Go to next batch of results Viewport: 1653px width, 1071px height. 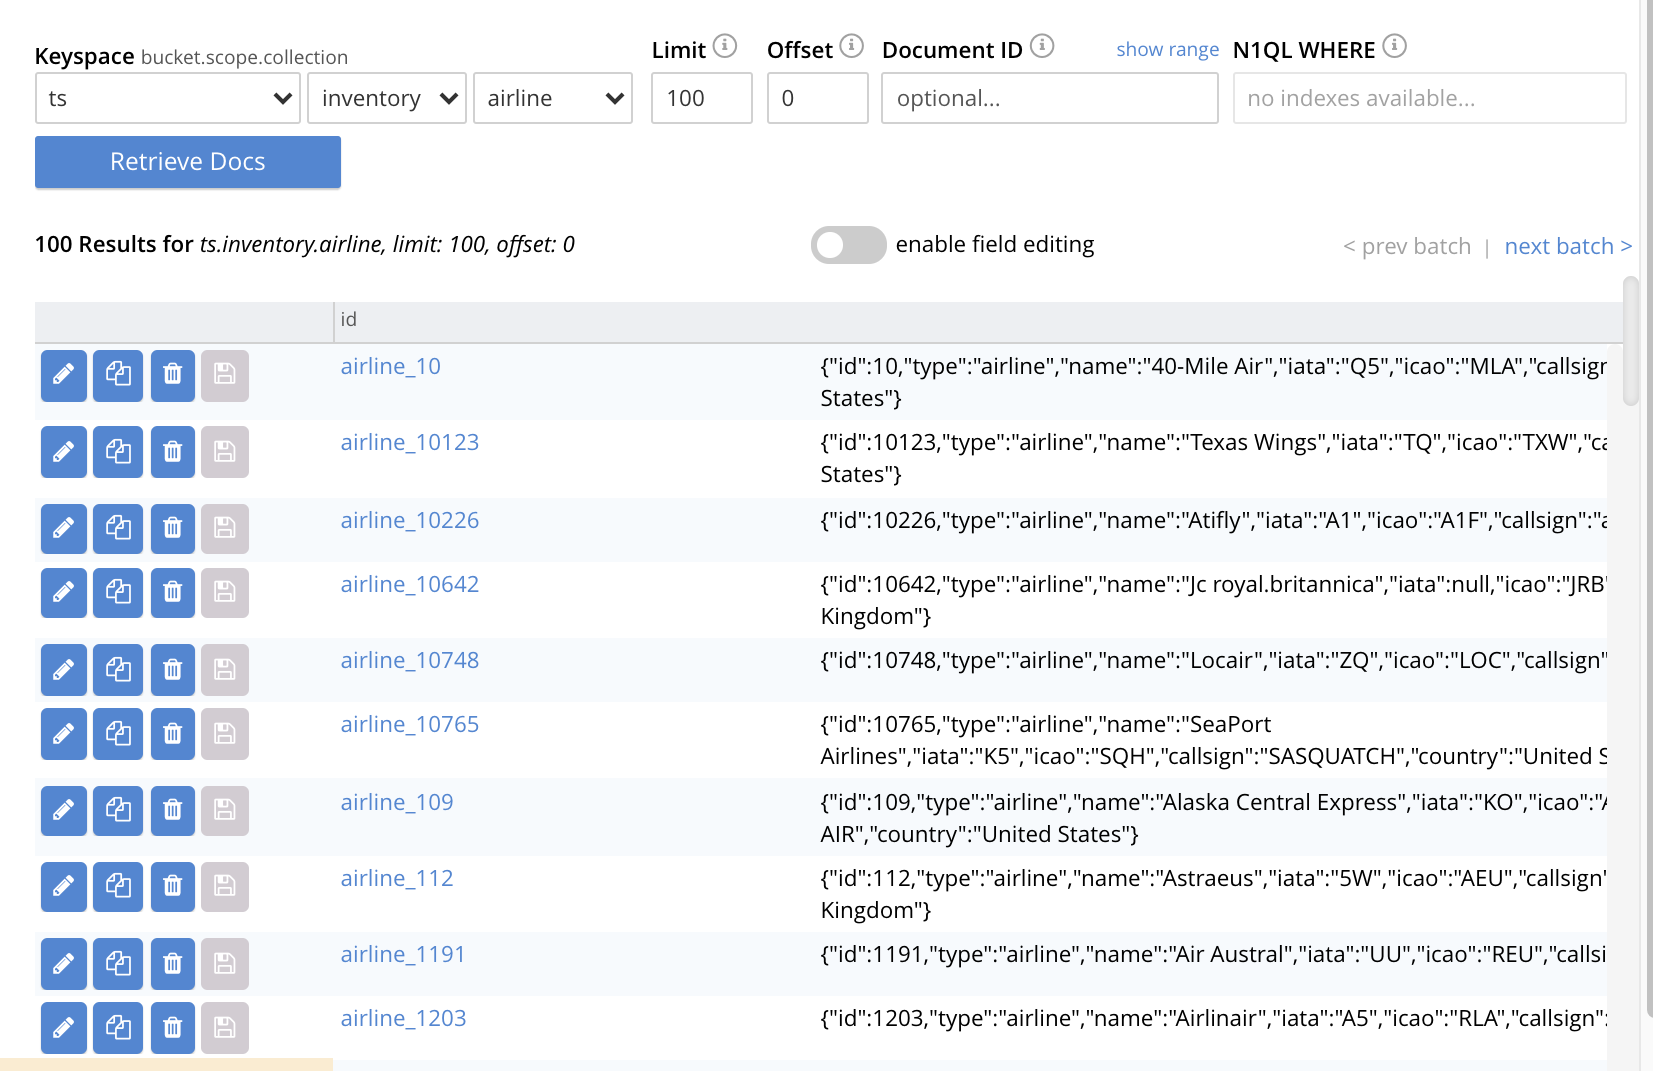point(1567,246)
